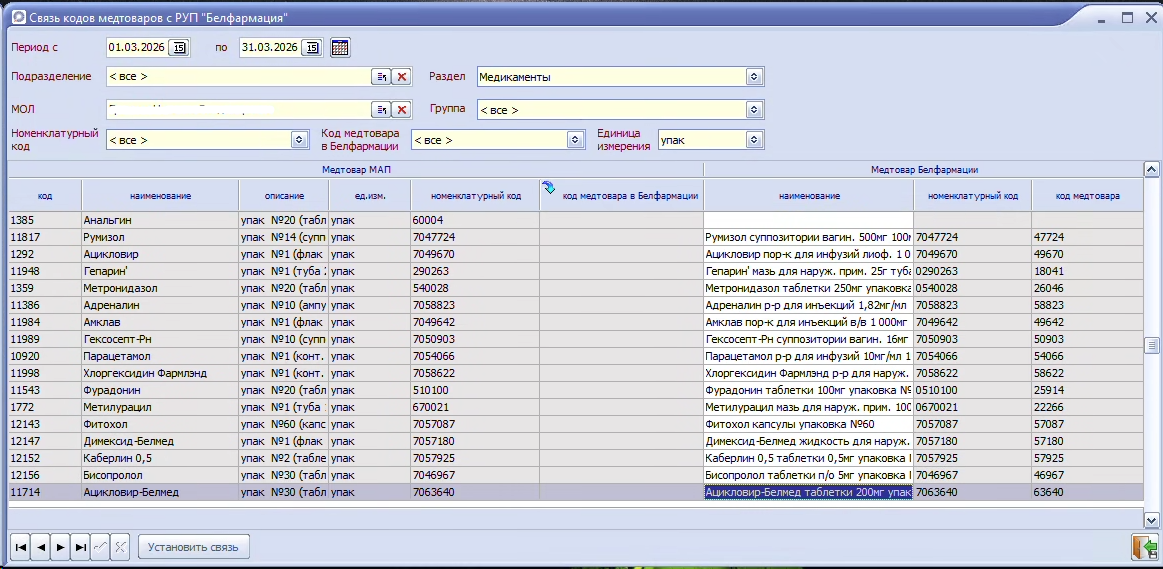The image size is (1163, 569).
Task: Expand the Раздел dropdown
Action: tap(755, 77)
